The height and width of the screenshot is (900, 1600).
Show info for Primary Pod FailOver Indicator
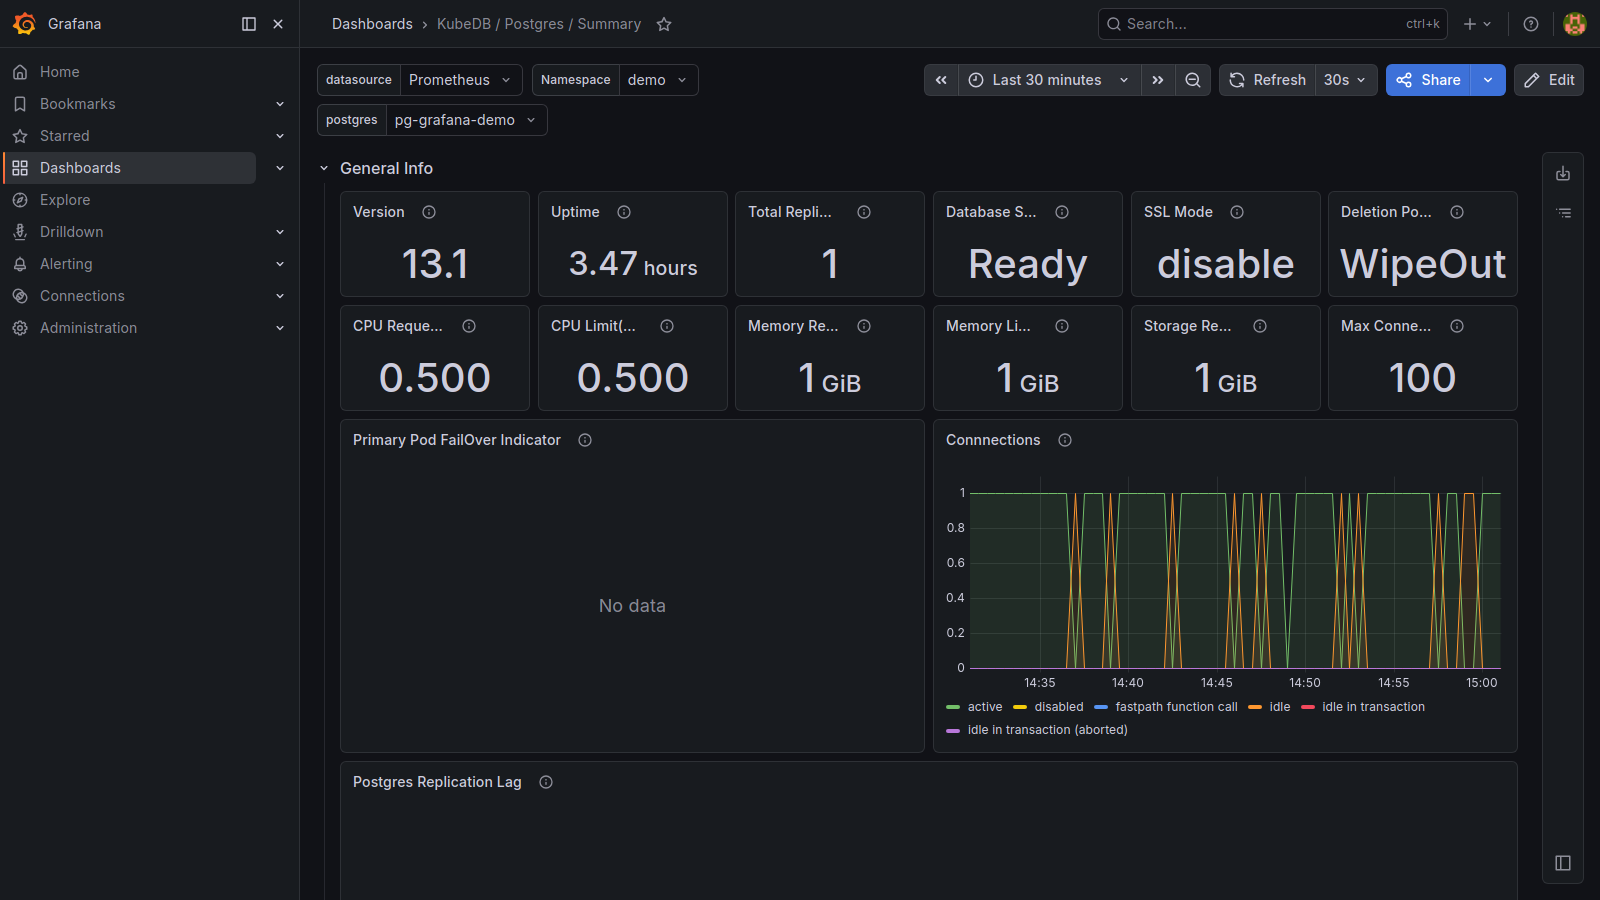[585, 440]
